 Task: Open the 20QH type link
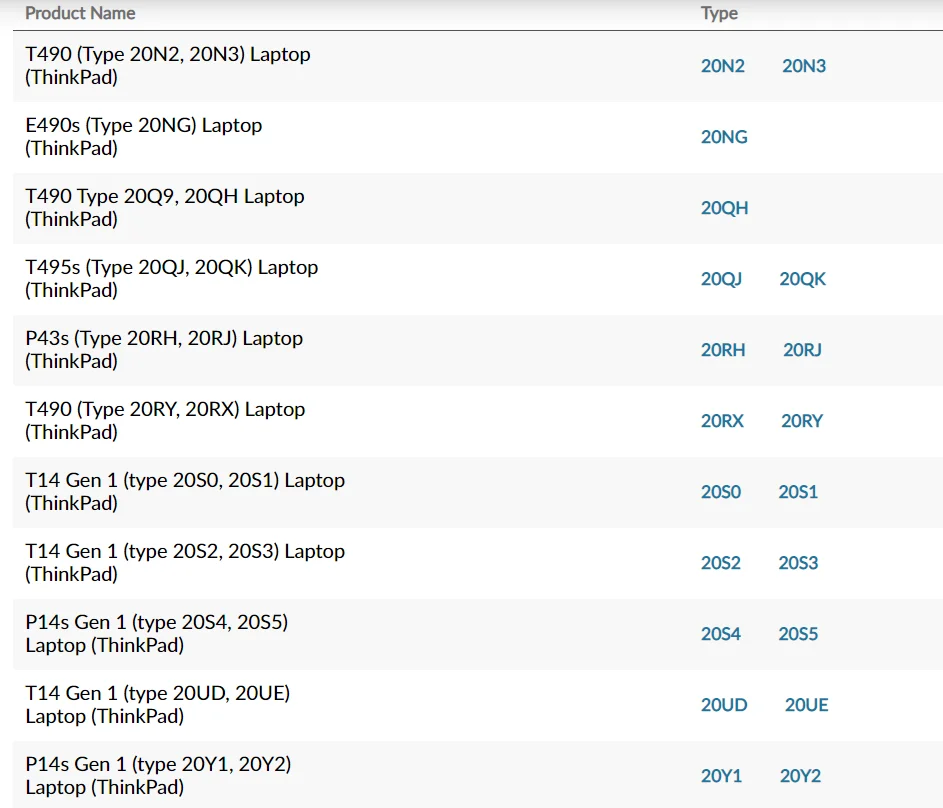(724, 208)
